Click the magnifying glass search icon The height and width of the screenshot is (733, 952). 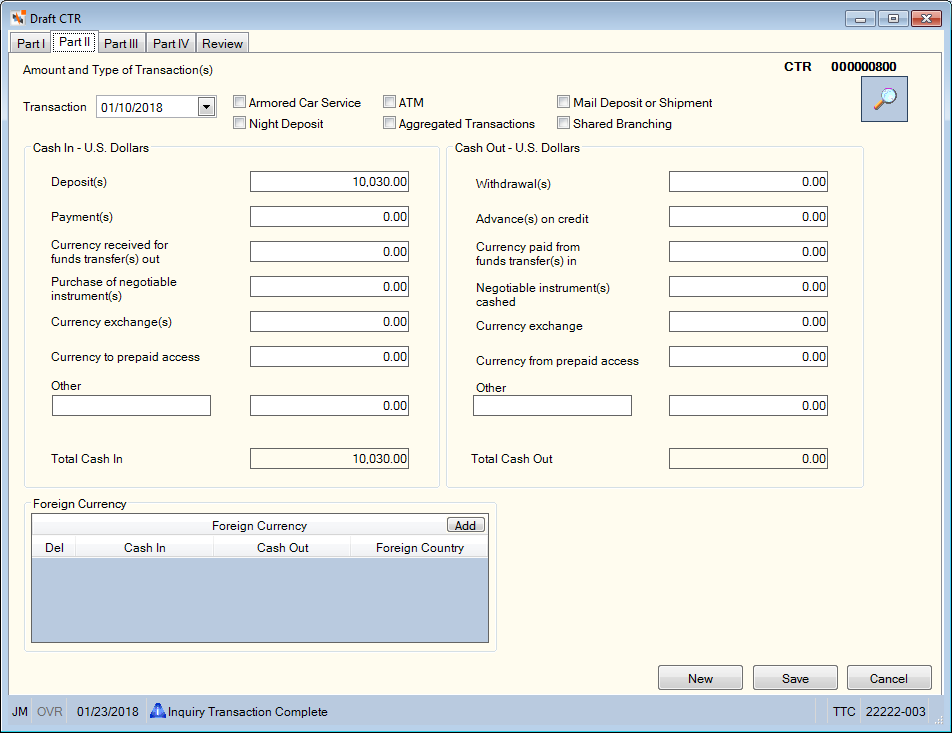[x=884, y=99]
